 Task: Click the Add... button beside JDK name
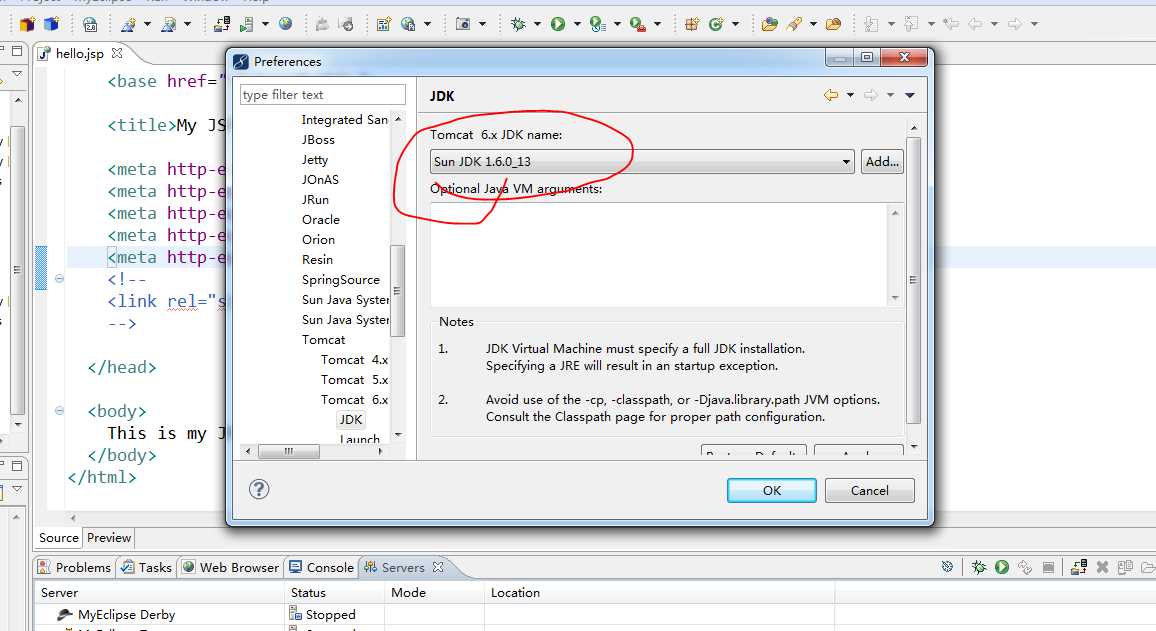click(x=882, y=161)
